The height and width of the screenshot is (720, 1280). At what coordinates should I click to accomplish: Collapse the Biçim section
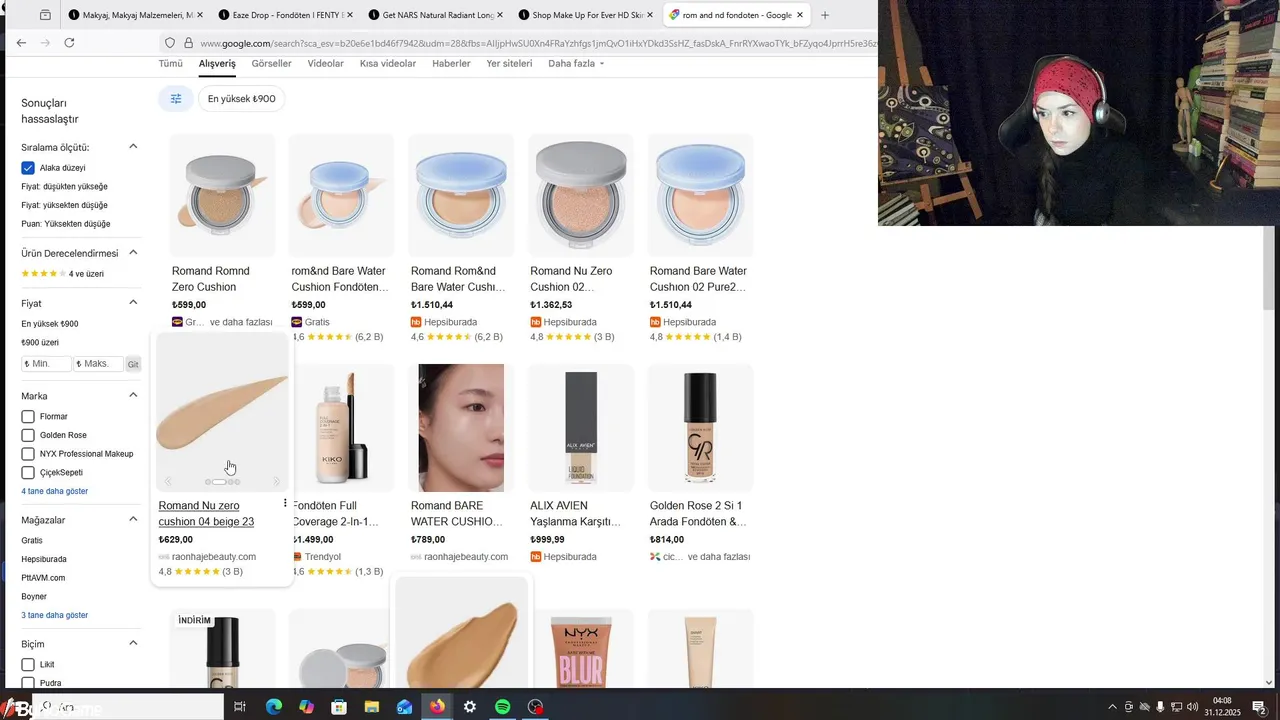pyautogui.click(x=133, y=644)
